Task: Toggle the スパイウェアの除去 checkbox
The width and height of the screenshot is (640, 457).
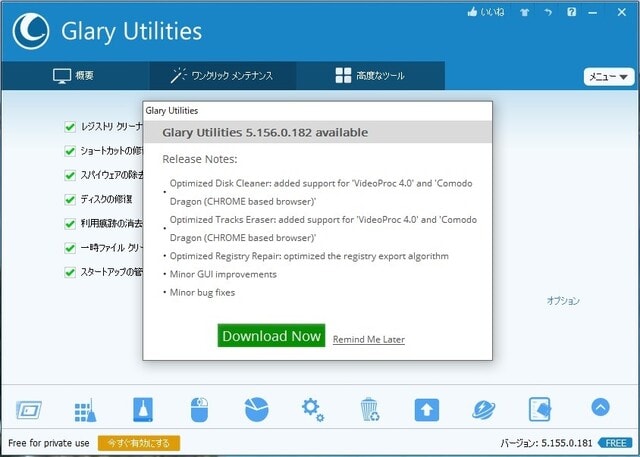Action: tap(70, 175)
